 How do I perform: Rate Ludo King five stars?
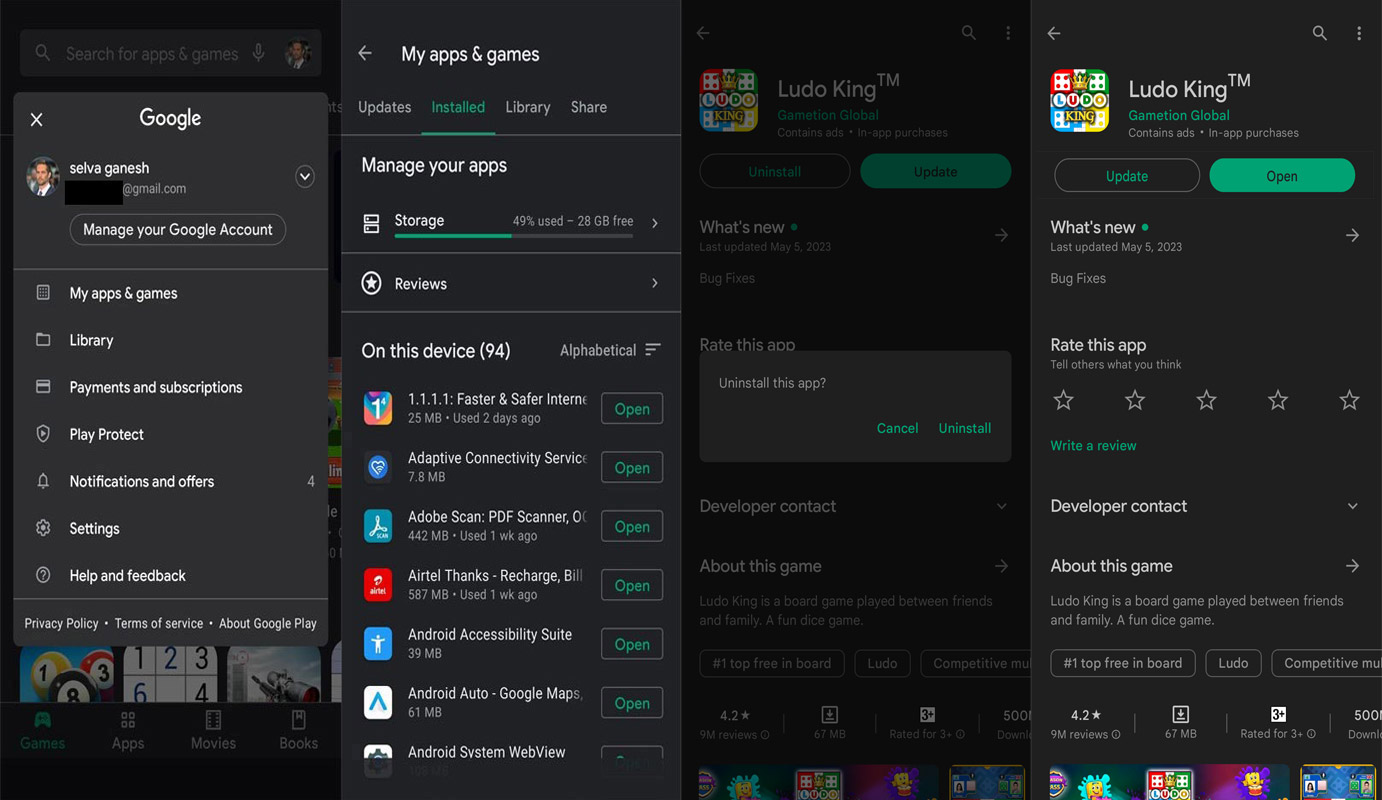click(1349, 401)
